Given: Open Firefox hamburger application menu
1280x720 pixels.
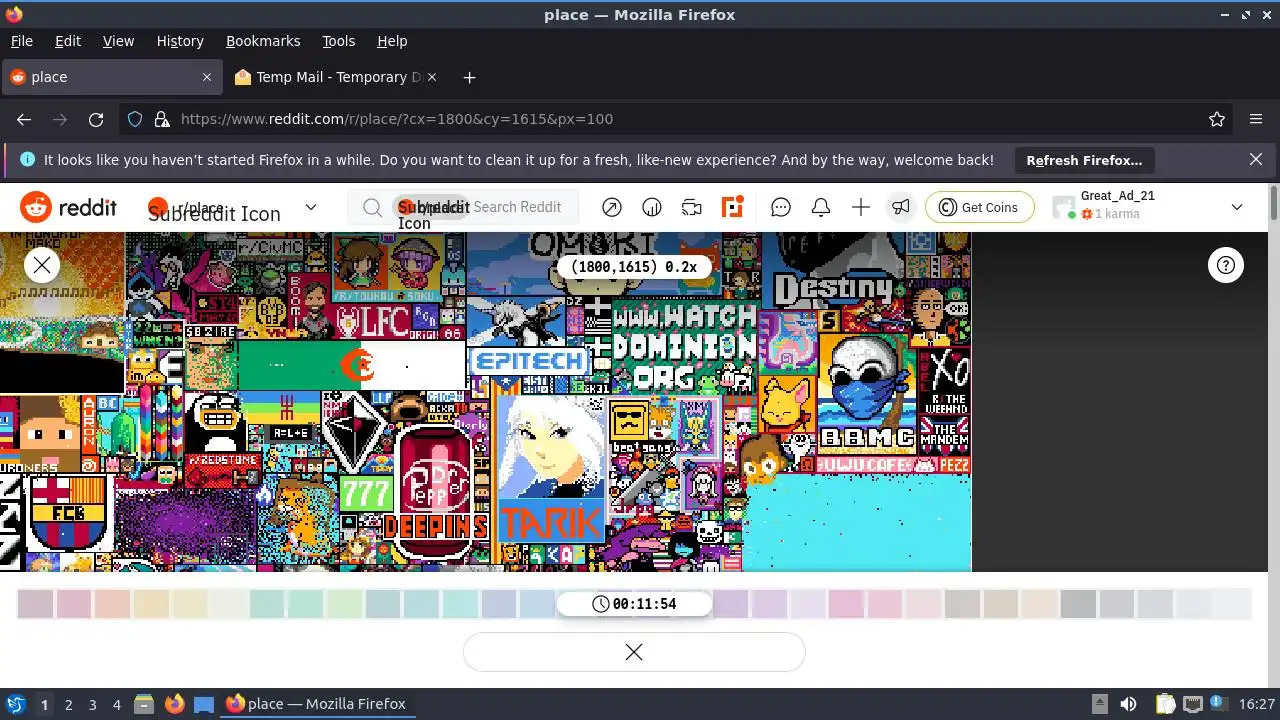Looking at the screenshot, I should (1256, 119).
